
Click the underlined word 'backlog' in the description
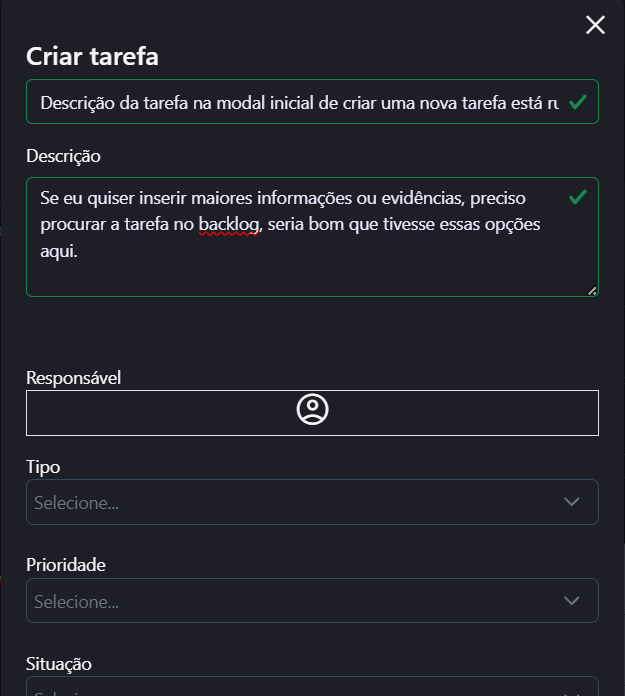pyautogui.click(x=230, y=224)
